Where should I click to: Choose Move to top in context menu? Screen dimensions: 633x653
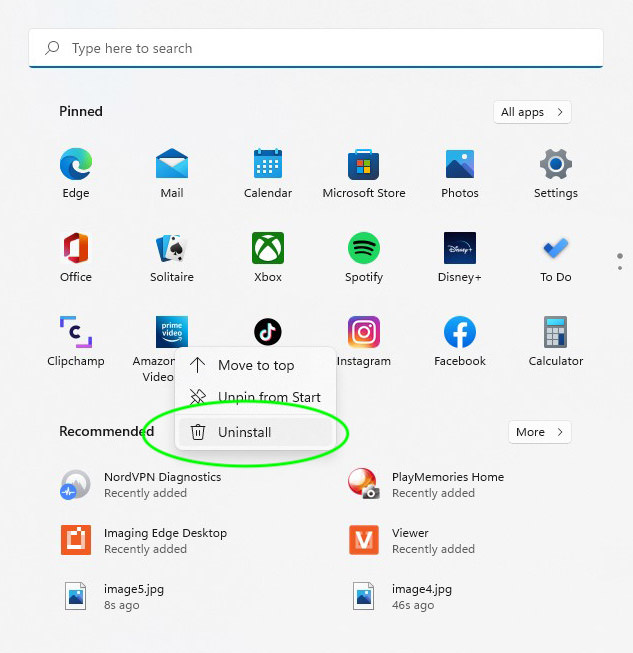[255, 365]
